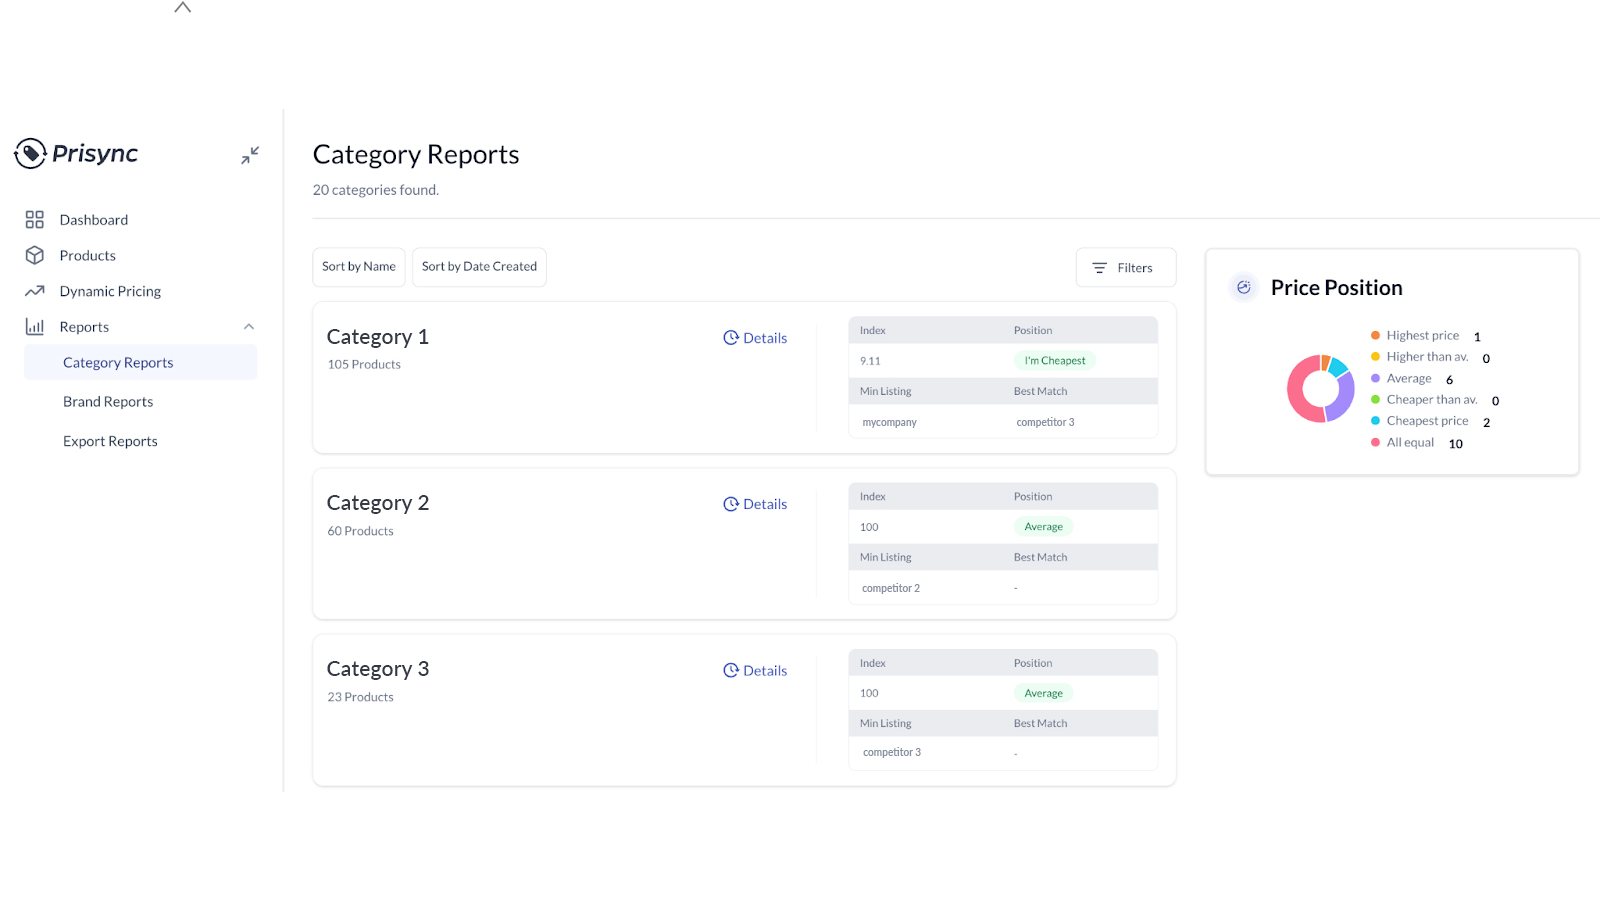1600x900 pixels.
Task: Collapse the Reports section chevron
Action: [248, 326]
